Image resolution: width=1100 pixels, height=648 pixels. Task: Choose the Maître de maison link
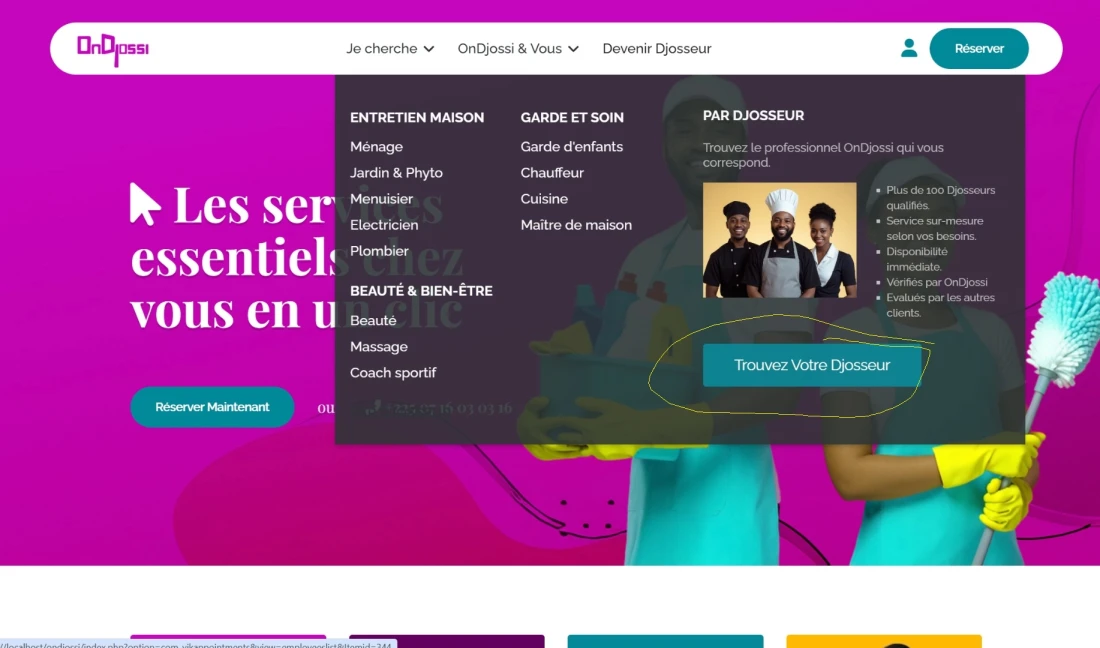[x=576, y=225]
